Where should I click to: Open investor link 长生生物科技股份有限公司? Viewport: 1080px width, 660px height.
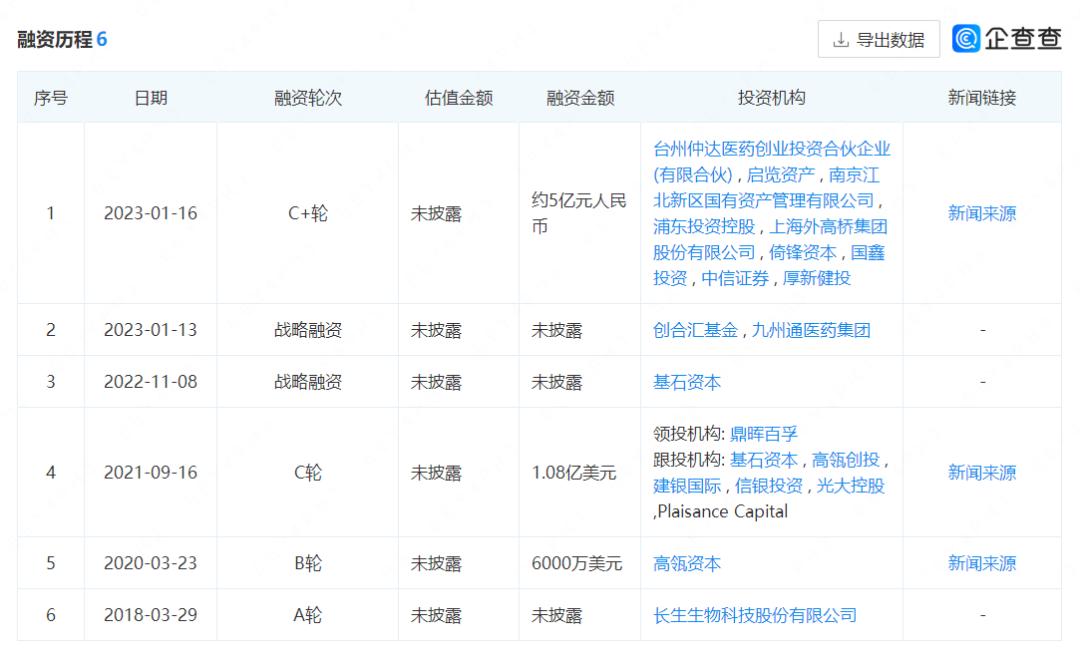(x=755, y=615)
